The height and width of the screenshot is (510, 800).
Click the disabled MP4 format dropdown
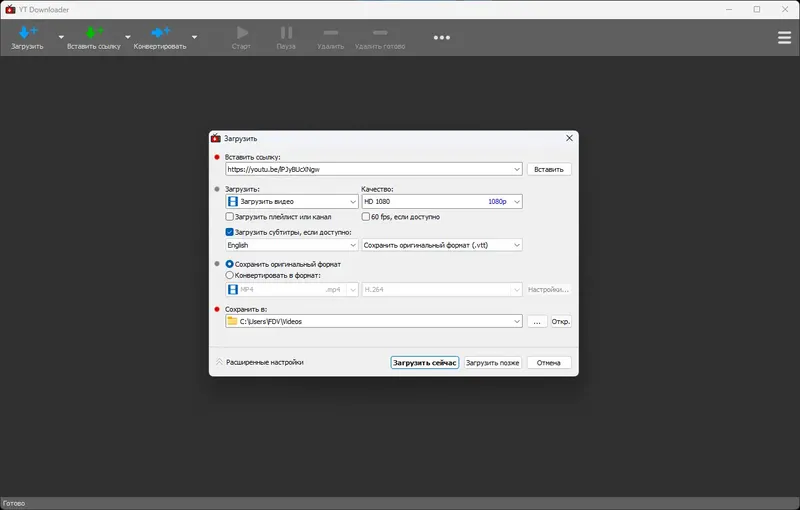291,290
